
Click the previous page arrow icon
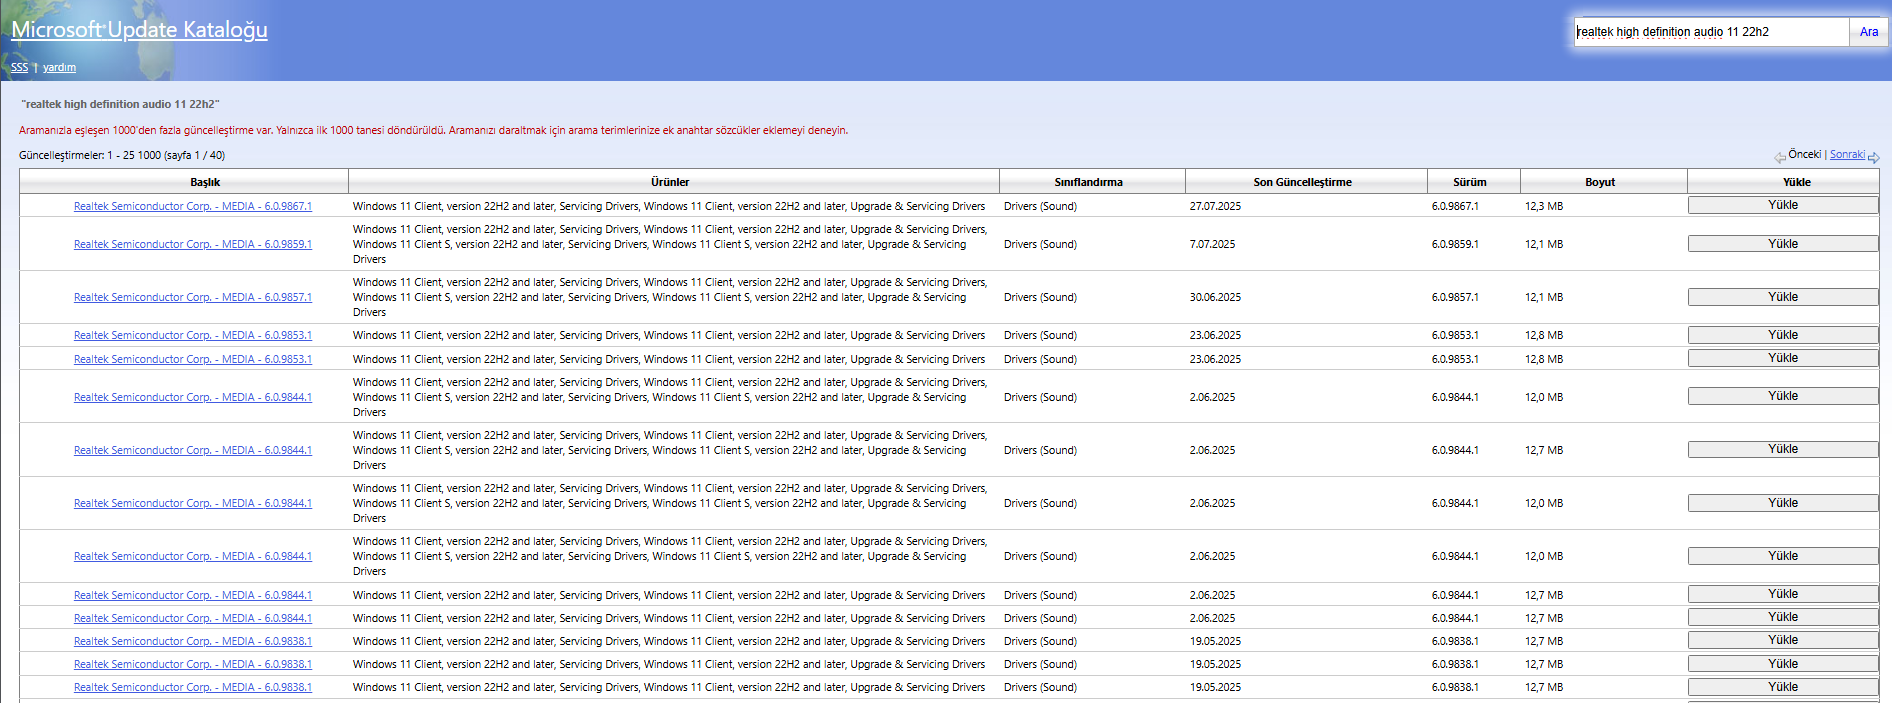pyautogui.click(x=1780, y=157)
